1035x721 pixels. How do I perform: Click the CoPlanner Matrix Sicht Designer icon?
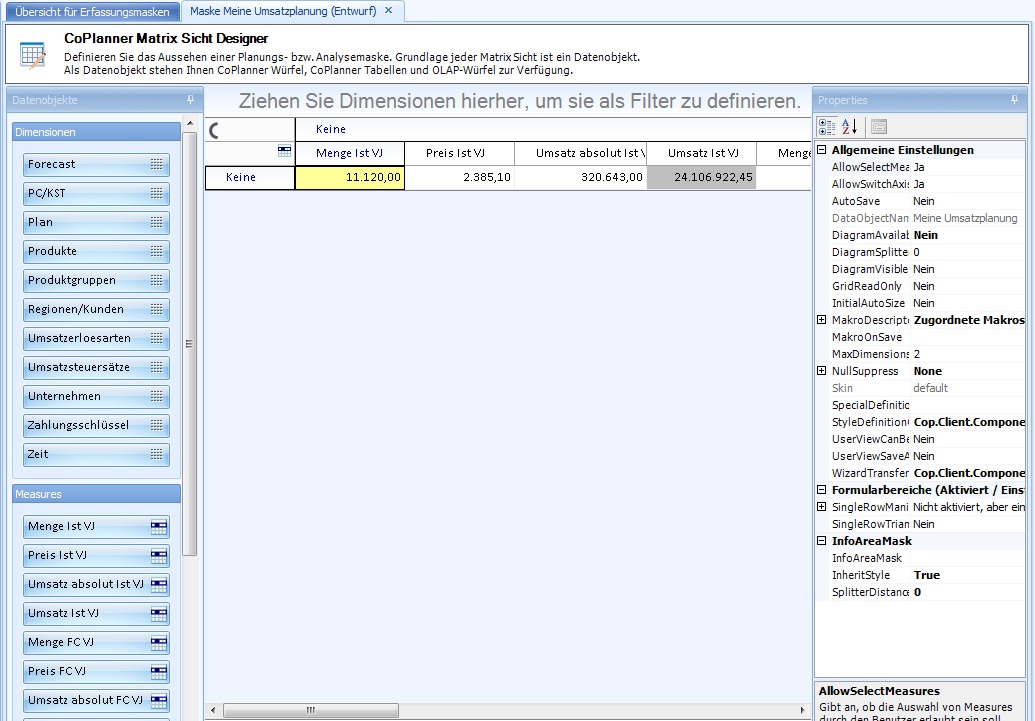[32, 55]
